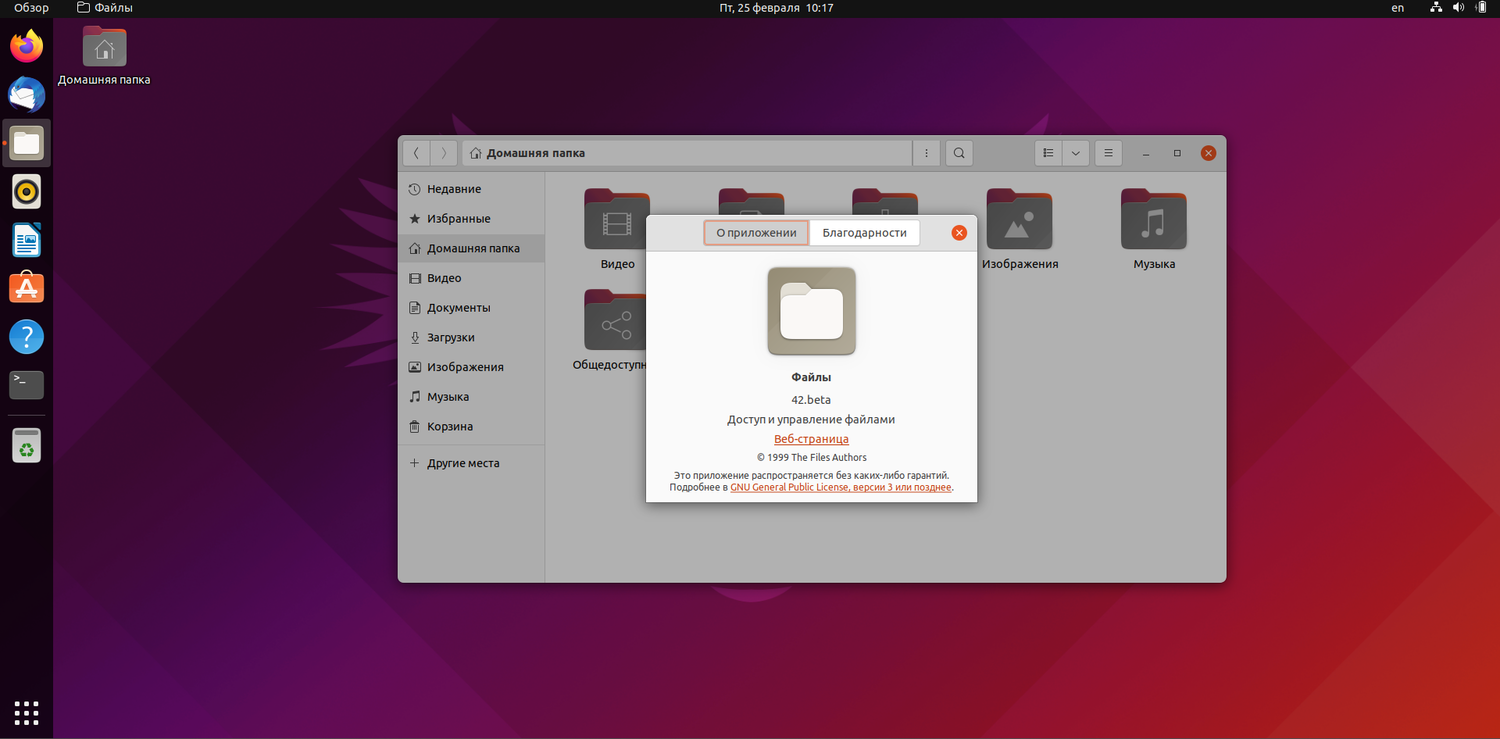Show all applications grid
1500x739 pixels.
[27, 713]
